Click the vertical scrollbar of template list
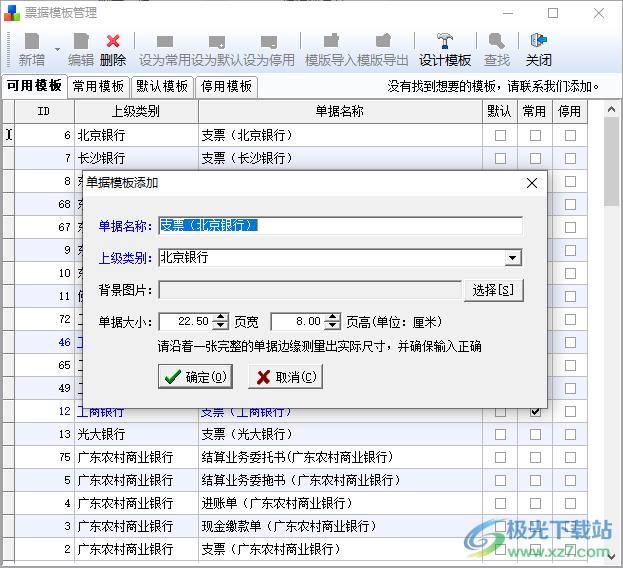This screenshot has height=568, width=623. 612,350
